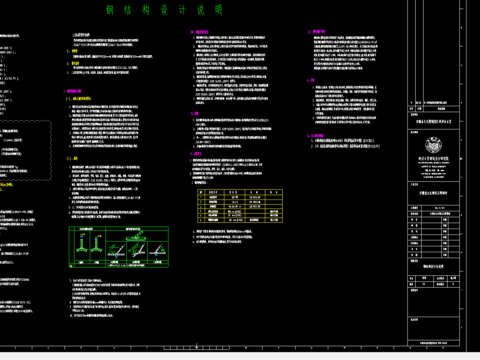This screenshot has width=480, height=360.
Task: Select the yellow-bordered specification table
Action: 240,206
